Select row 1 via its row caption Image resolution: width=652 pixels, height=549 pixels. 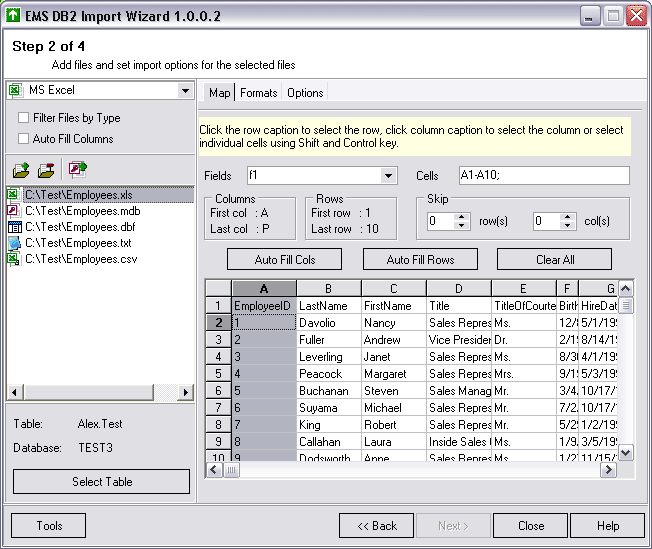click(x=218, y=306)
